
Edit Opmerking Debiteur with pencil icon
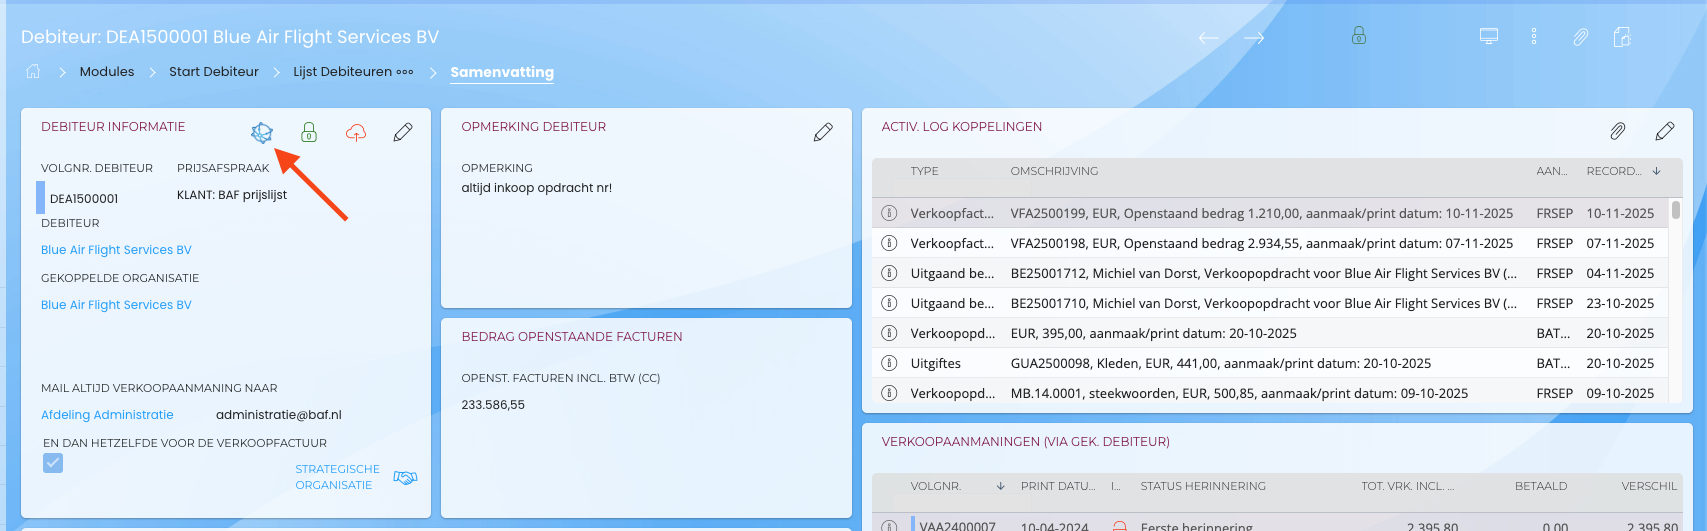(823, 132)
